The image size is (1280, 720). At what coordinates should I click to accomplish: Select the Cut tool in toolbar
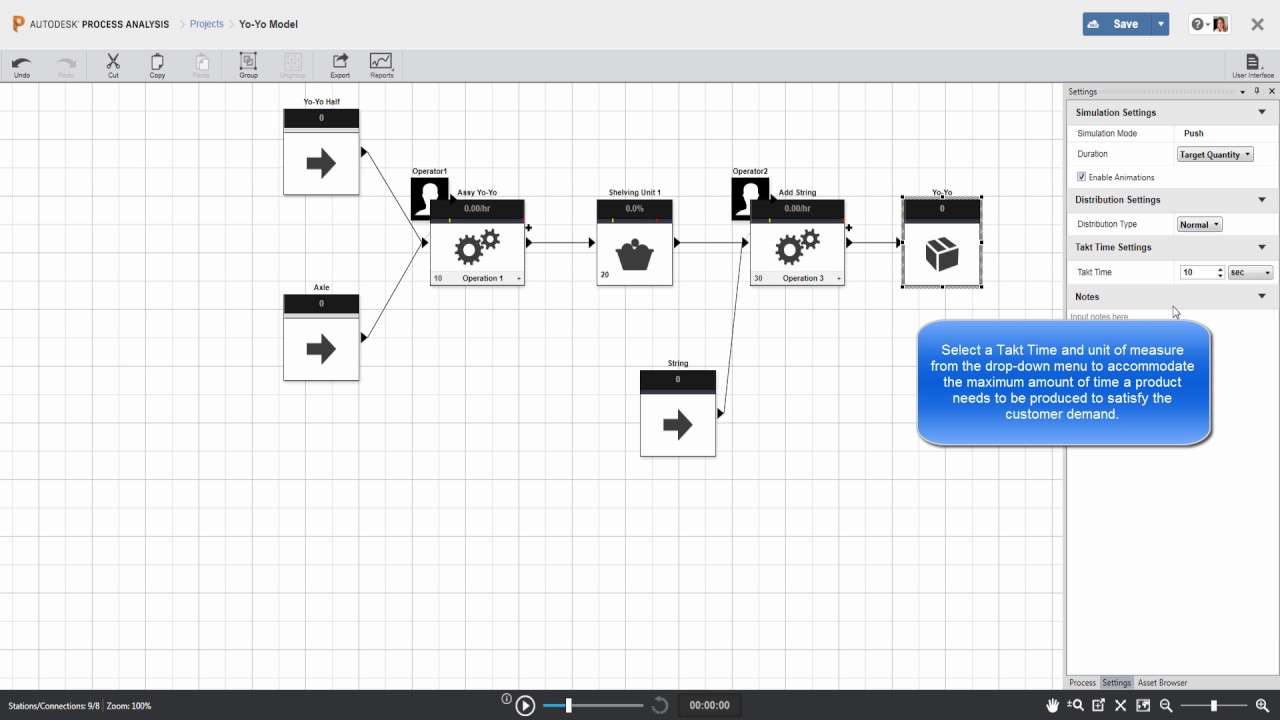(113, 66)
